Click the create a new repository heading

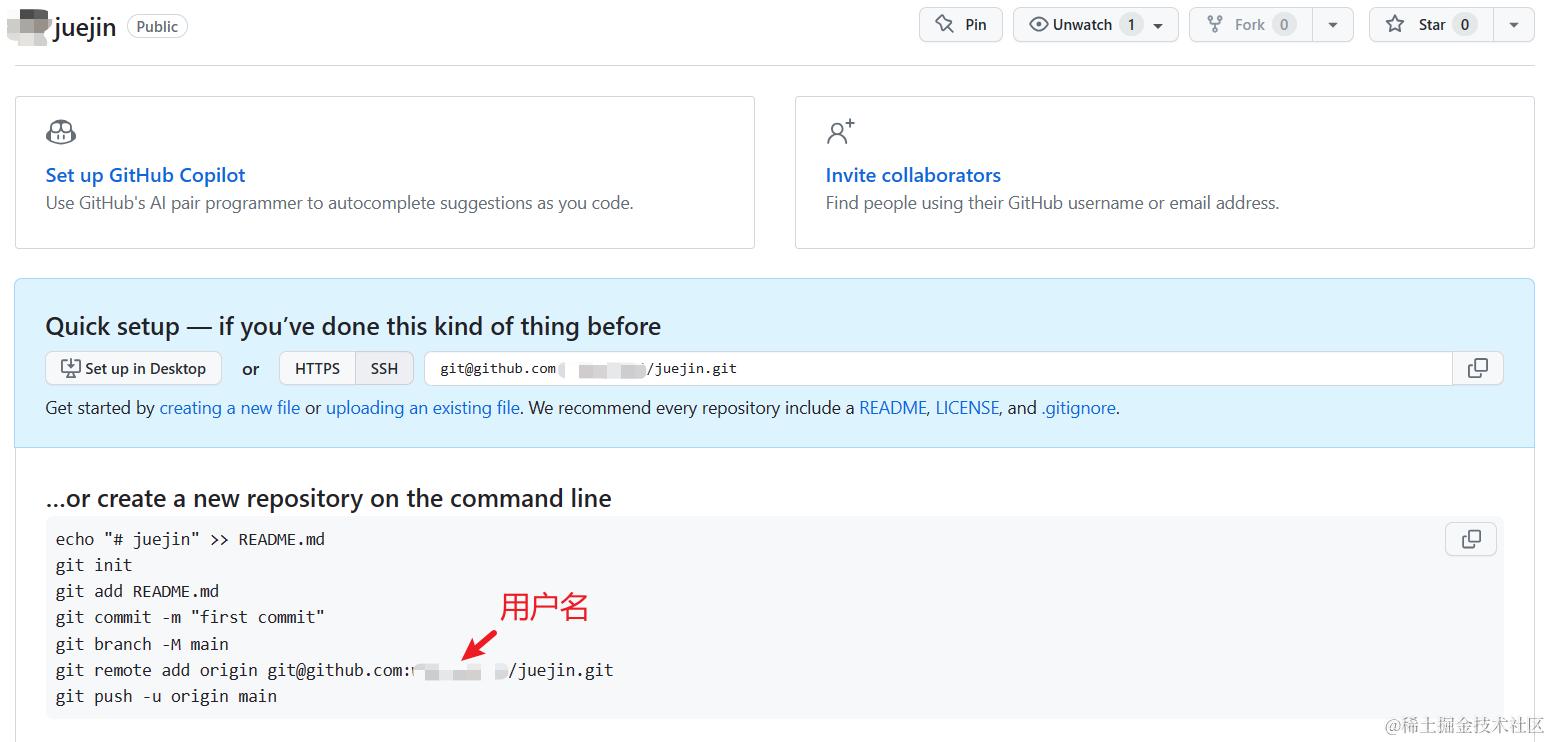[x=329, y=498]
